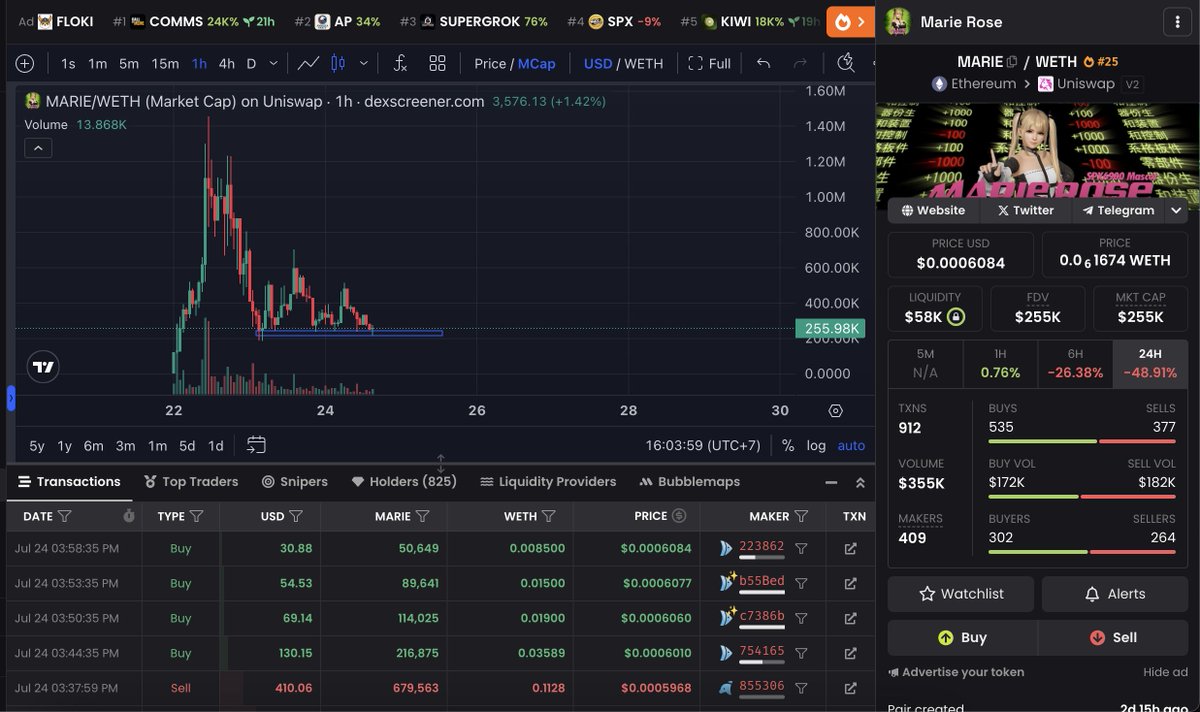Image resolution: width=1200 pixels, height=712 pixels.
Task: Undo the last chart action
Action: pyautogui.click(x=764, y=63)
